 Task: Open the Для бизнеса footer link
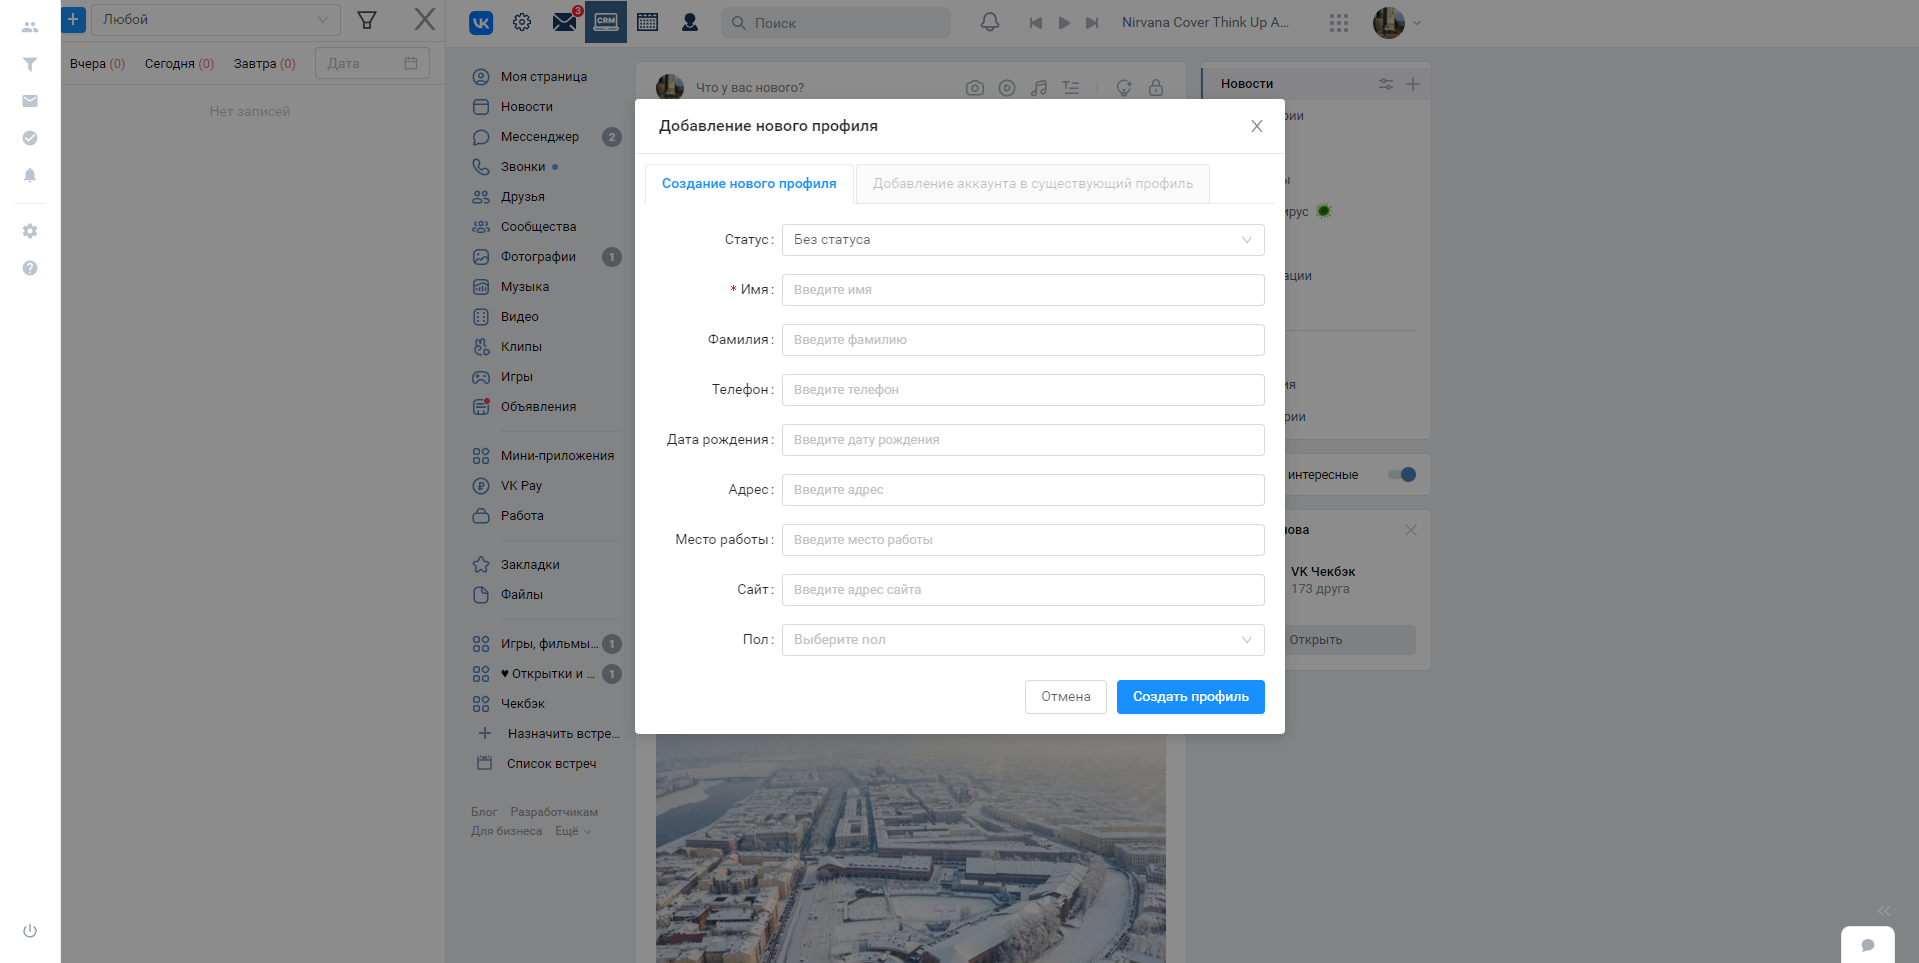(507, 831)
